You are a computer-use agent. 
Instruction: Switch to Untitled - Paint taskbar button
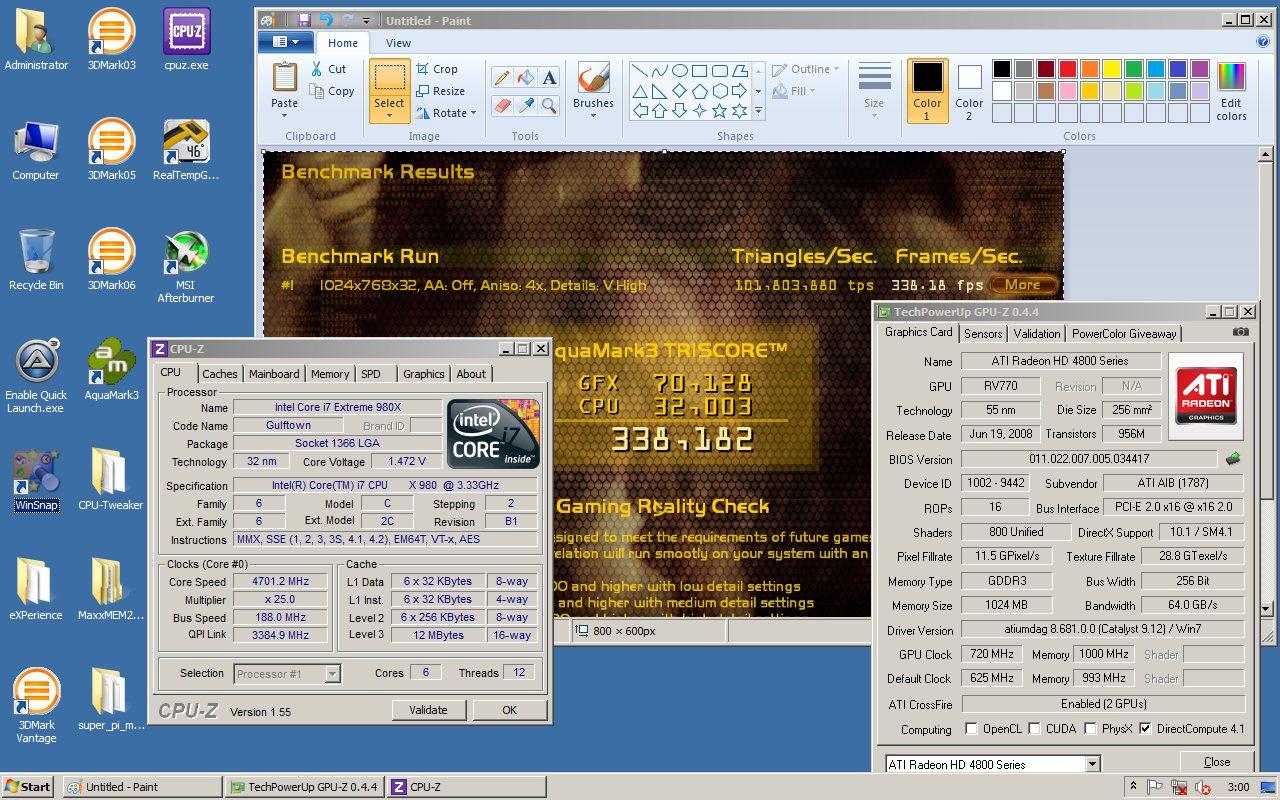pos(142,787)
